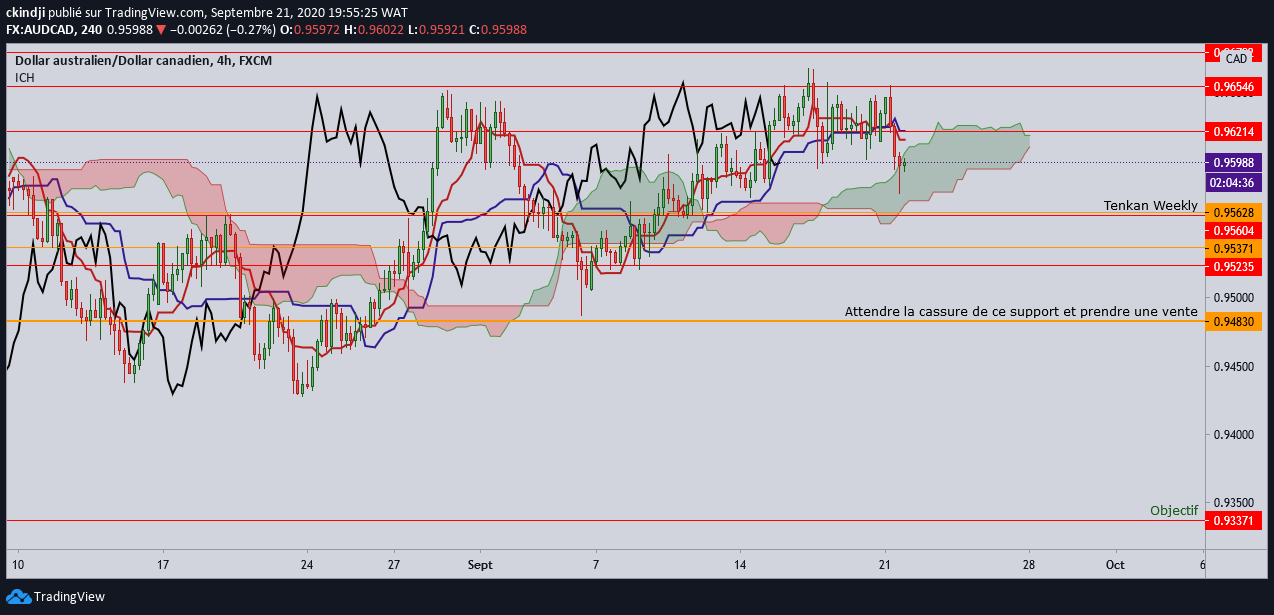Click the orange 0.95628 price label
Screen dimensions: 1274x615
(x=1236, y=213)
